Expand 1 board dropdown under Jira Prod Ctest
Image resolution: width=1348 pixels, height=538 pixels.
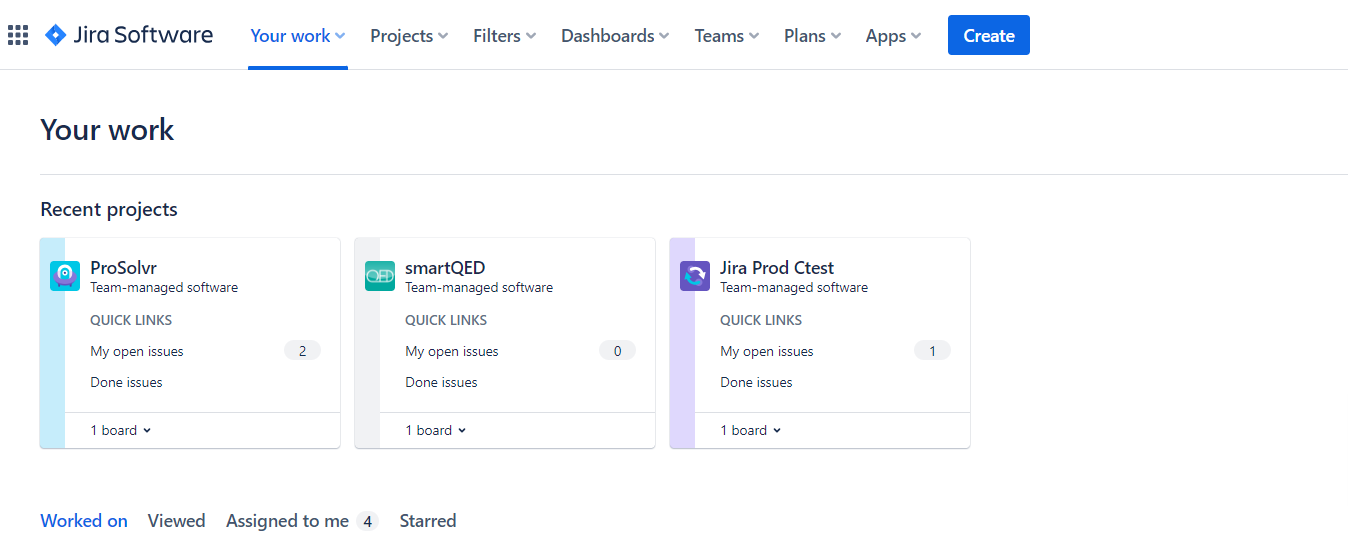751,430
